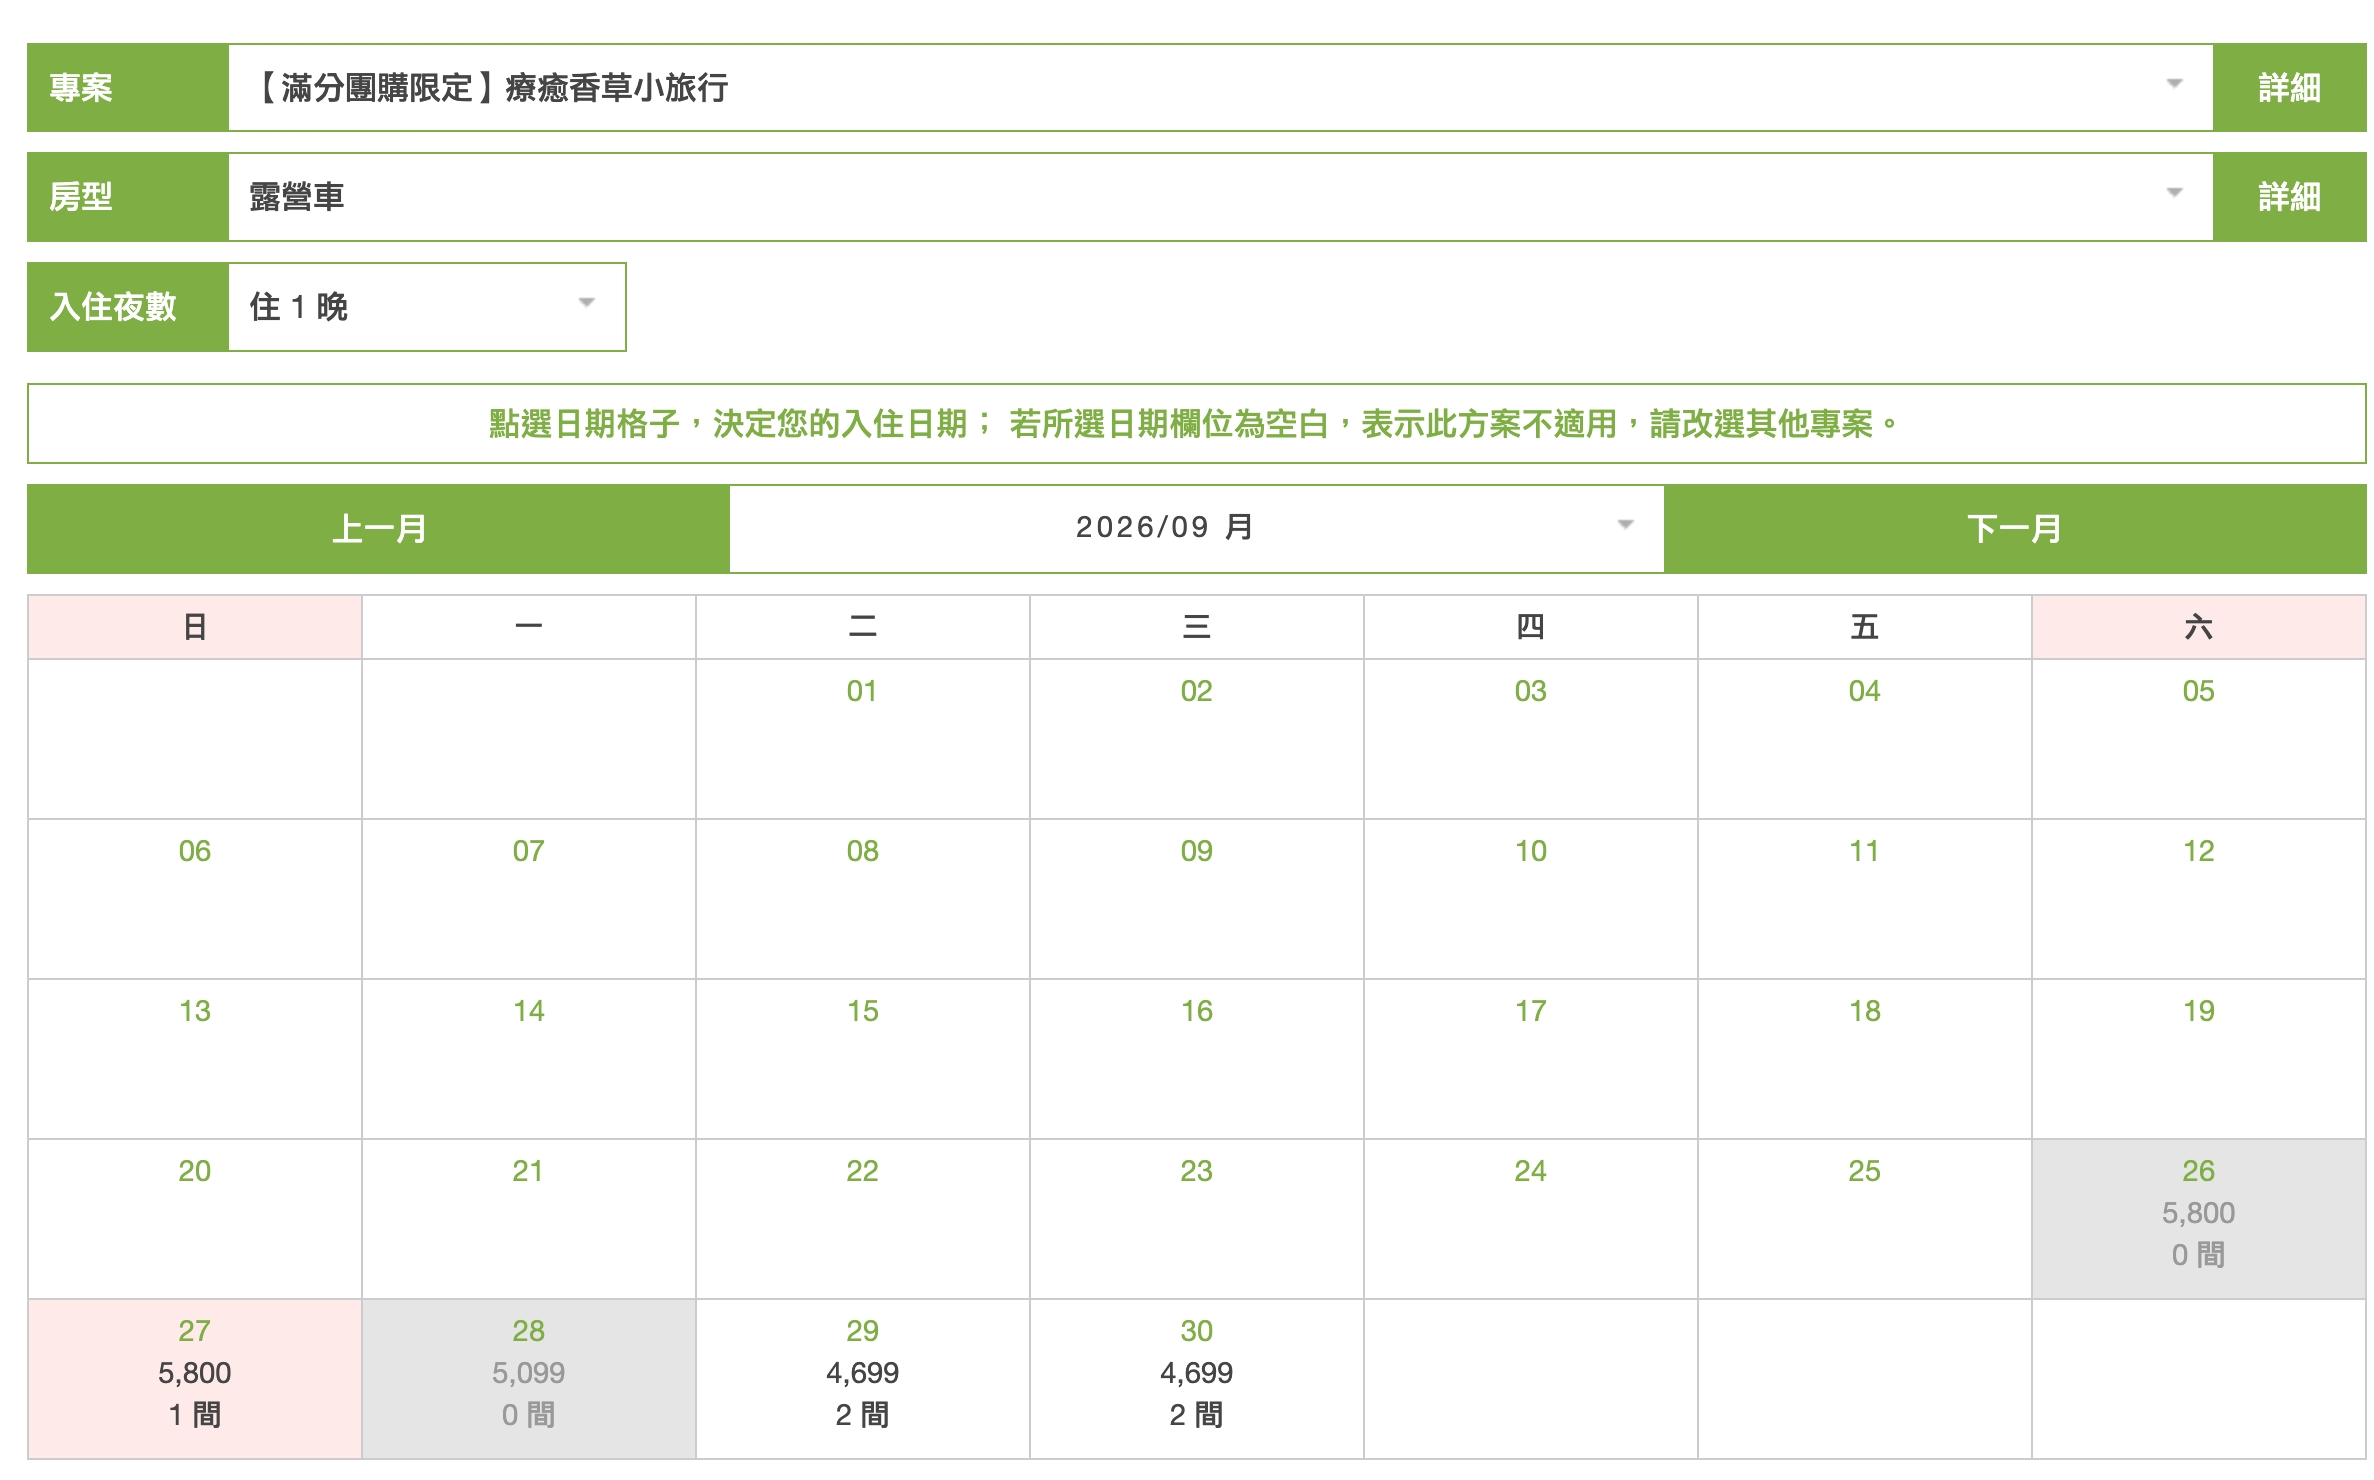Go to previous month with 上一月
Viewport: 2374px width, 1480px height.
pyautogui.click(x=379, y=528)
